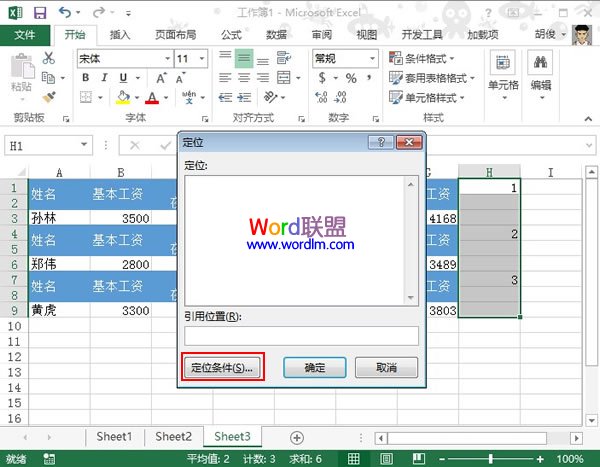Switch to Page Break Preview icon
600x467 pixels.
(x=419, y=458)
